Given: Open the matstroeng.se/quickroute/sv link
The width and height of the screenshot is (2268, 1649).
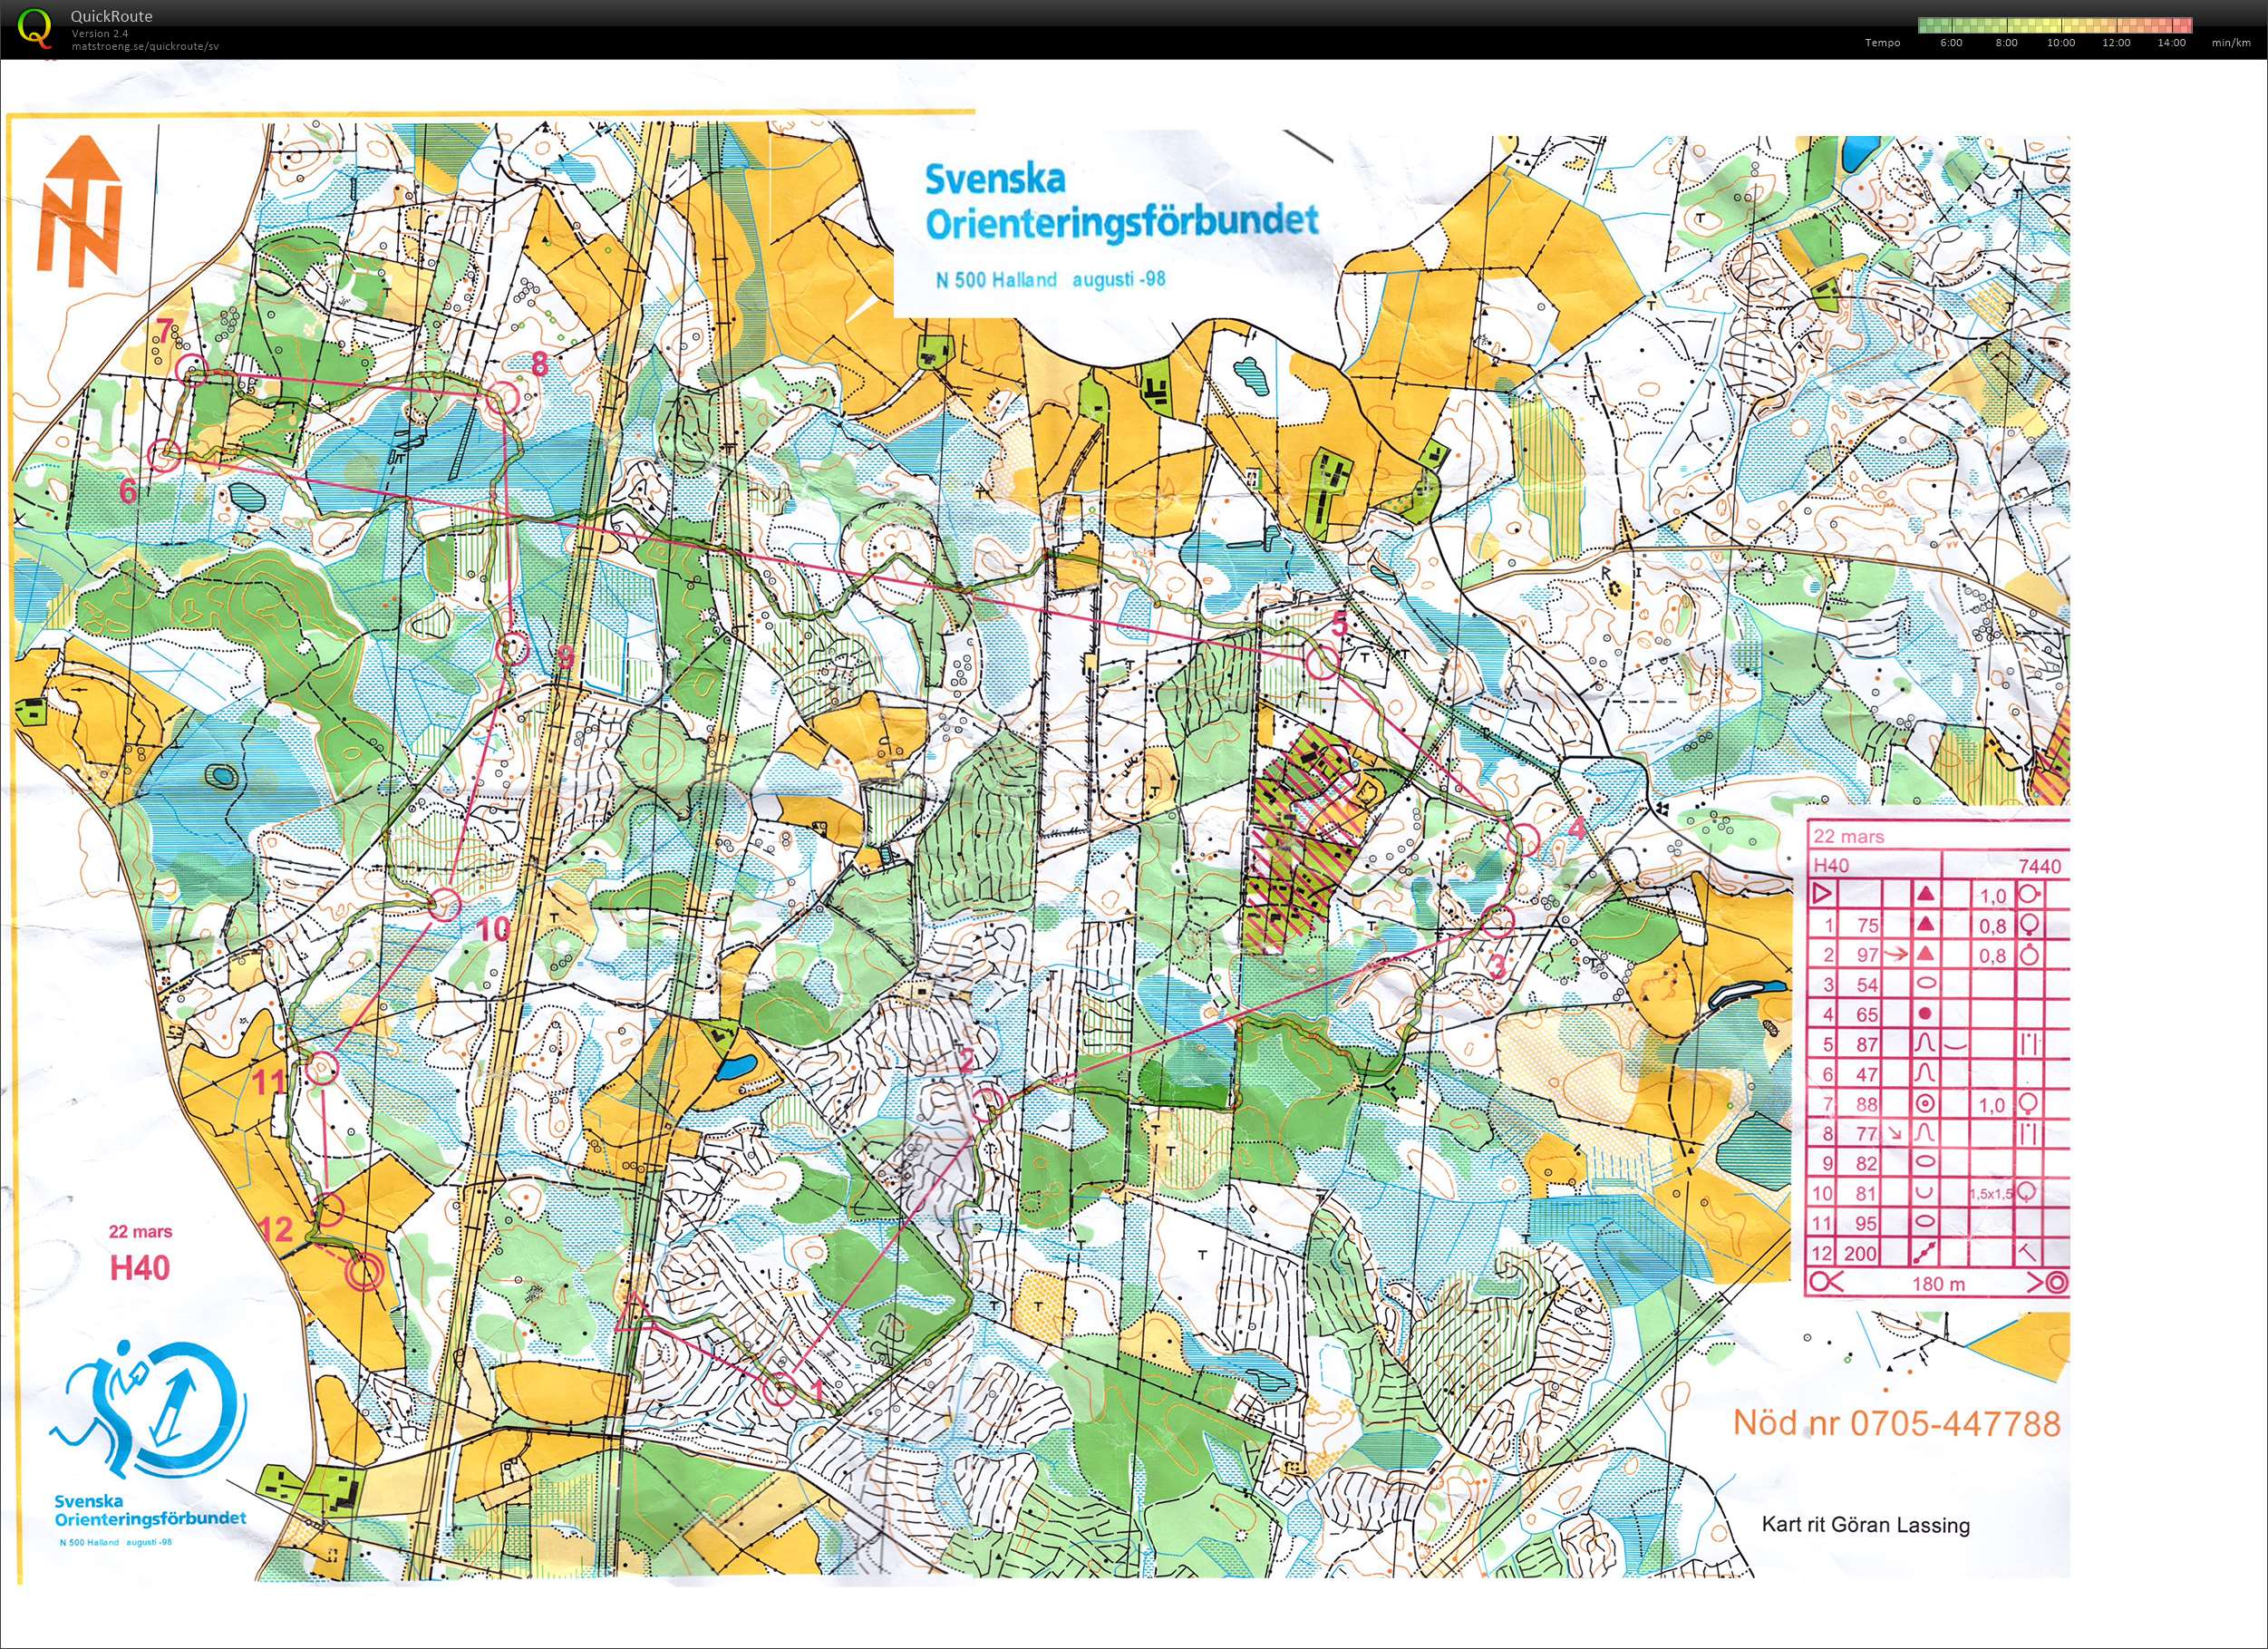Looking at the screenshot, I should tap(145, 46).
